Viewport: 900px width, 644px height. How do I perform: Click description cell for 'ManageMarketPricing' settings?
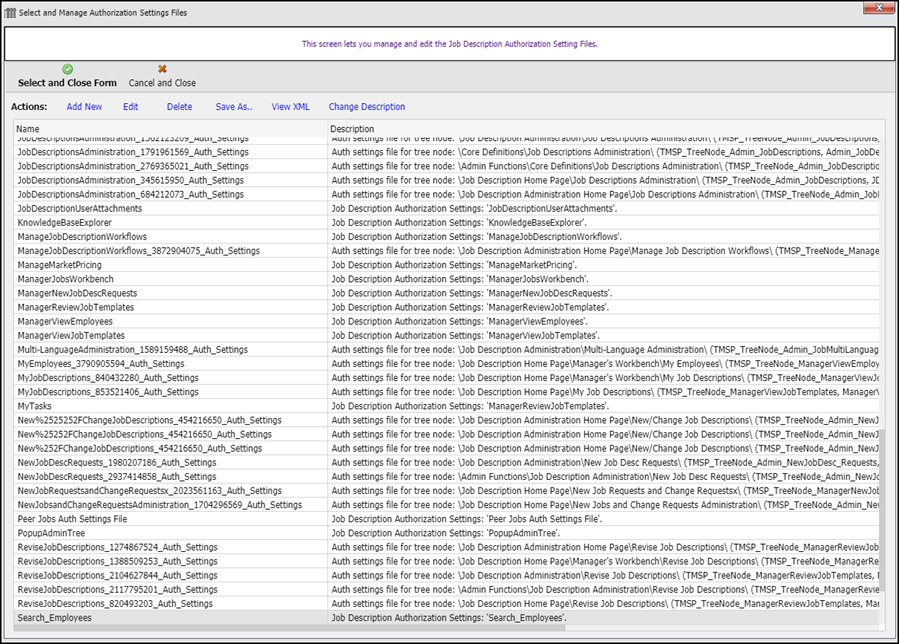(603, 265)
